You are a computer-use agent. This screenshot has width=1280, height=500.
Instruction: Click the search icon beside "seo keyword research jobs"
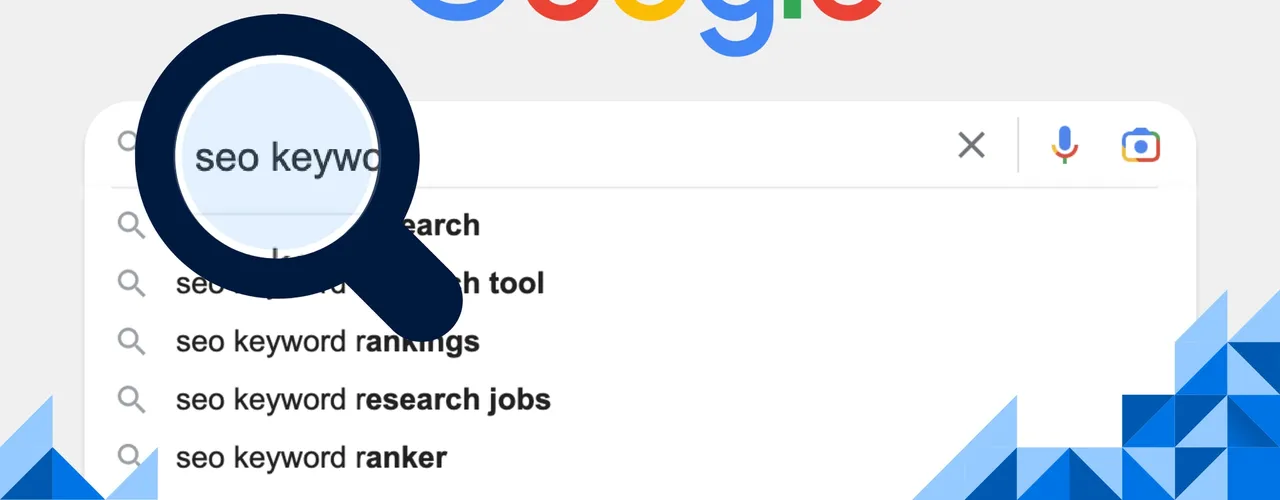[x=131, y=400]
